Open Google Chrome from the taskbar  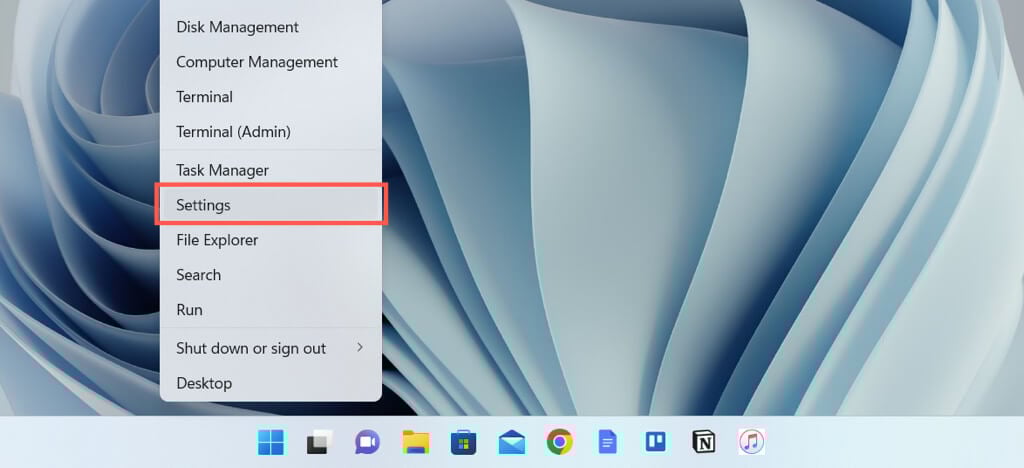click(x=559, y=442)
